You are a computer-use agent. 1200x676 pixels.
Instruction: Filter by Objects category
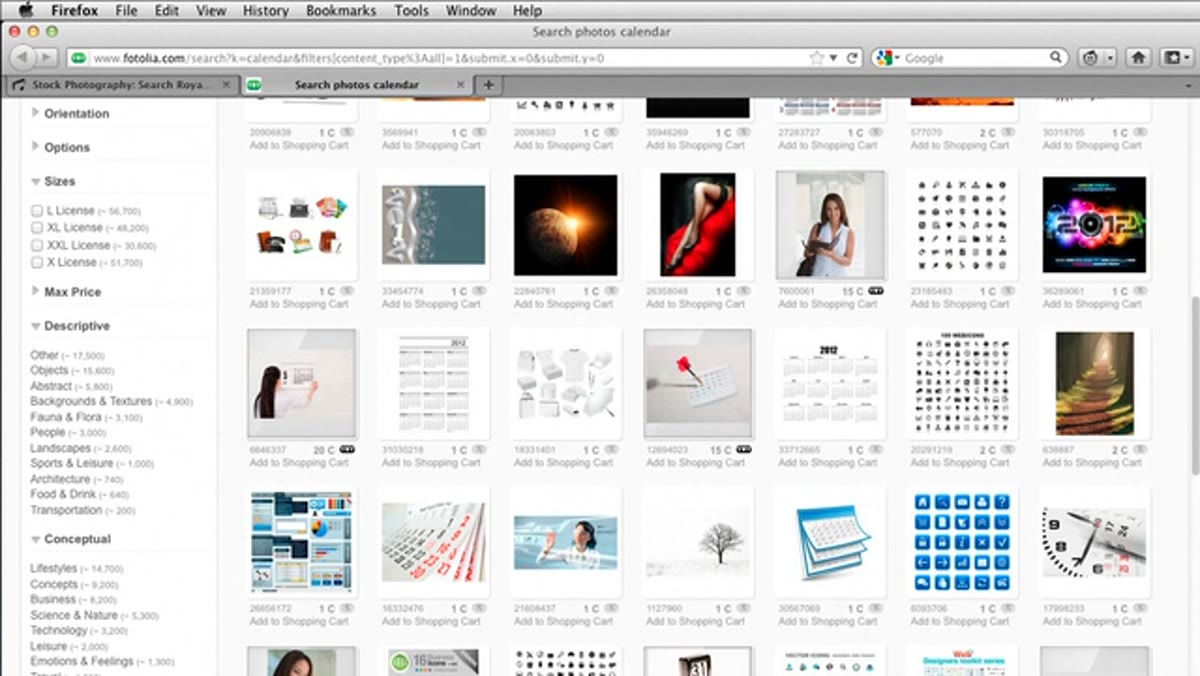[49, 370]
